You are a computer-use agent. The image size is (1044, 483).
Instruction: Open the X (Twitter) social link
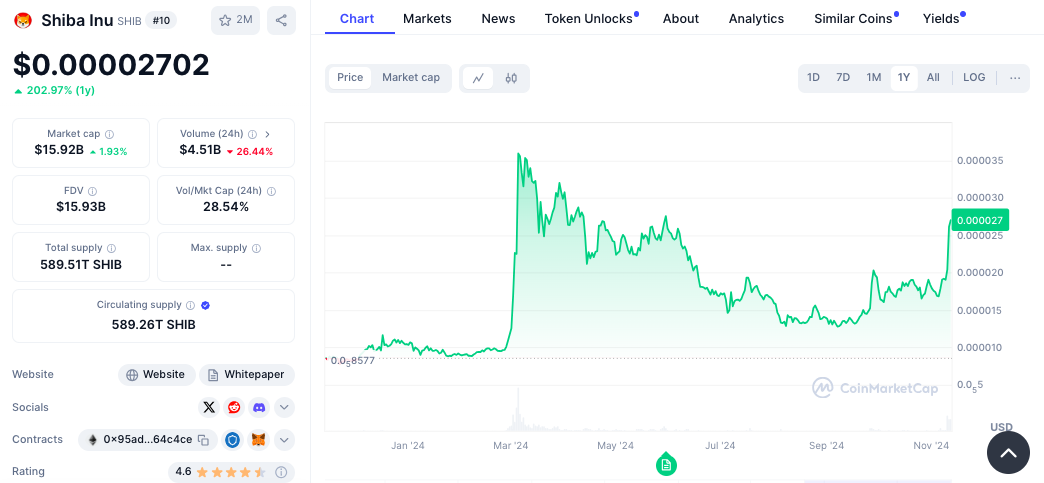point(209,407)
